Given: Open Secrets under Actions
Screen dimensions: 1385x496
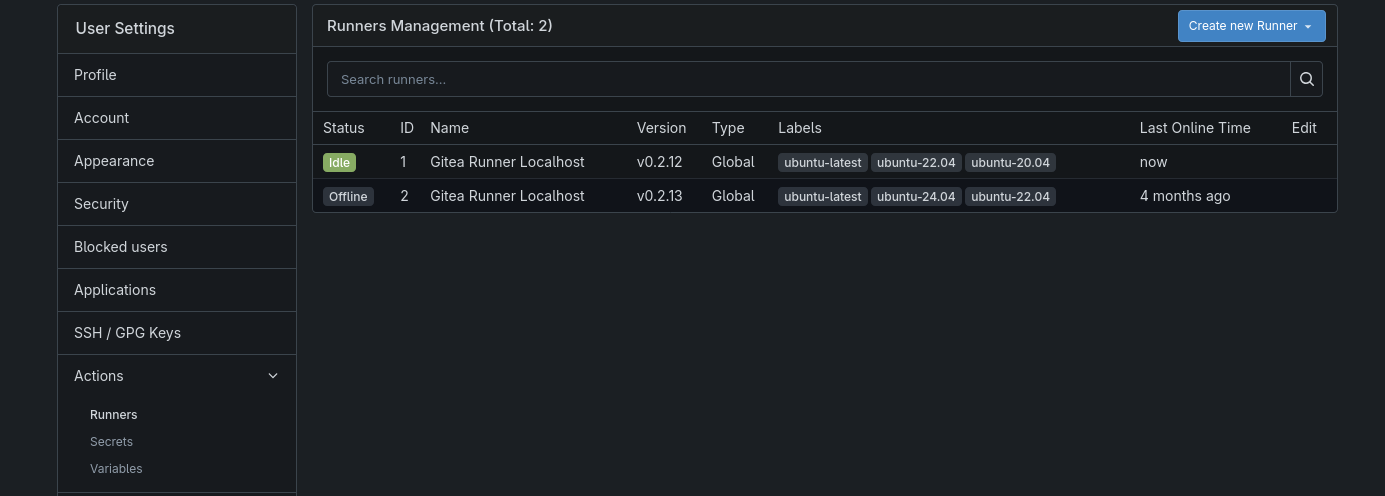Looking at the screenshot, I should pyautogui.click(x=111, y=442).
